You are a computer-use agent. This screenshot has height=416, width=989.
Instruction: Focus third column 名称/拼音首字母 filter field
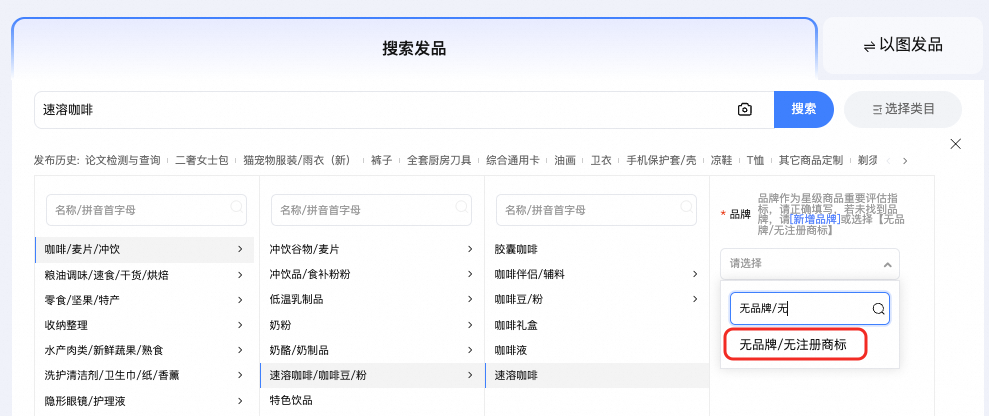tap(596, 210)
